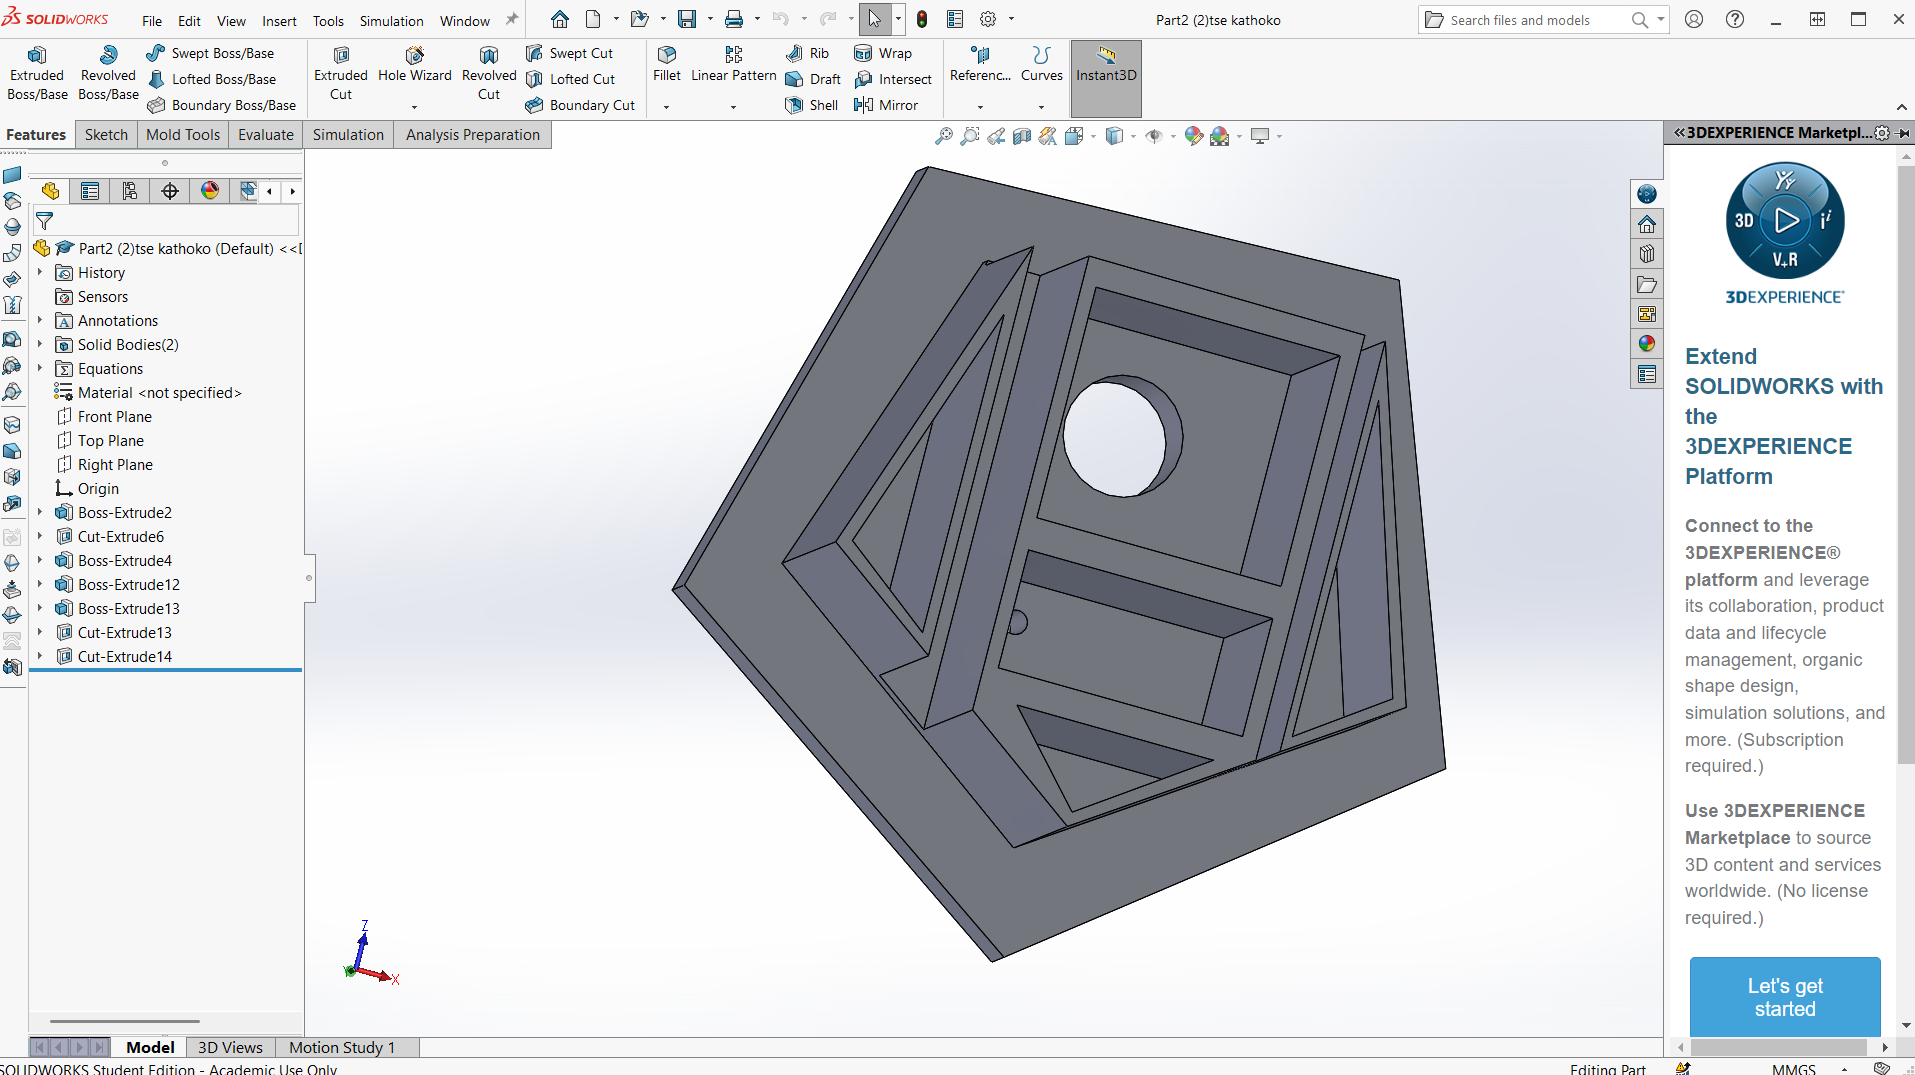Open the Hole Wizard tool
1915x1075 pixels.
(x=415, y=65)
